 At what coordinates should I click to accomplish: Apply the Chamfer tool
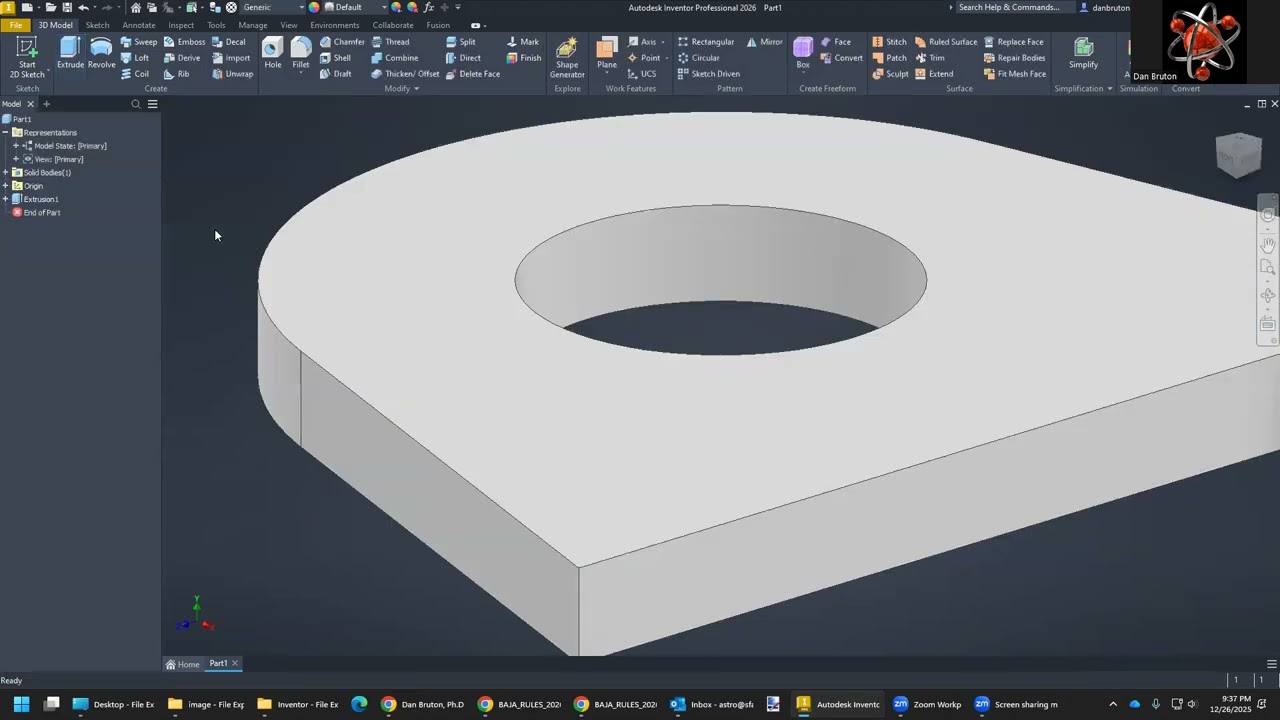point(342,42)
